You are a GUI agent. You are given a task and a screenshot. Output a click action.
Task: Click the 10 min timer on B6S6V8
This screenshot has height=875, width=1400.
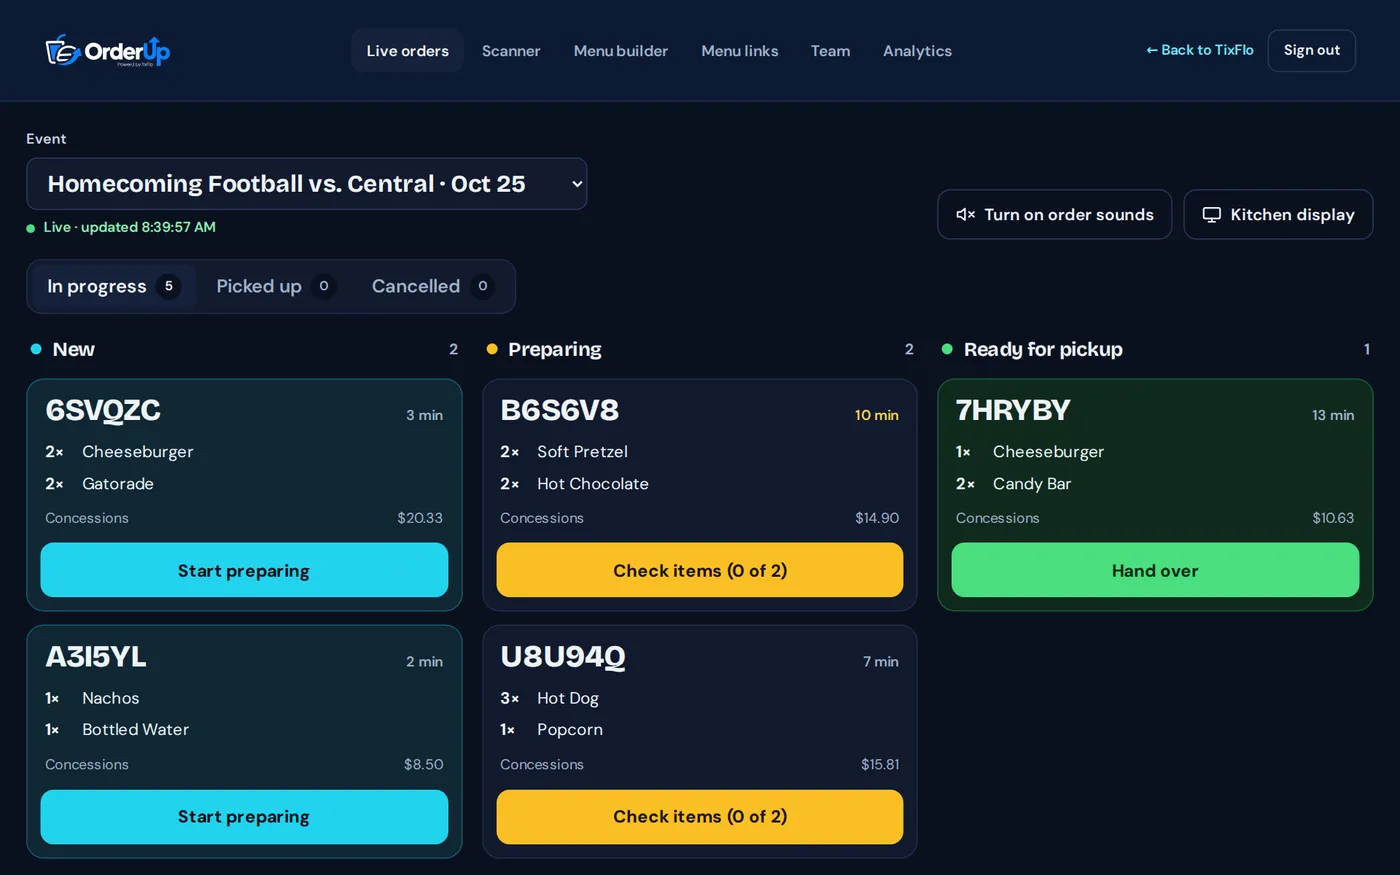(877, 415)
